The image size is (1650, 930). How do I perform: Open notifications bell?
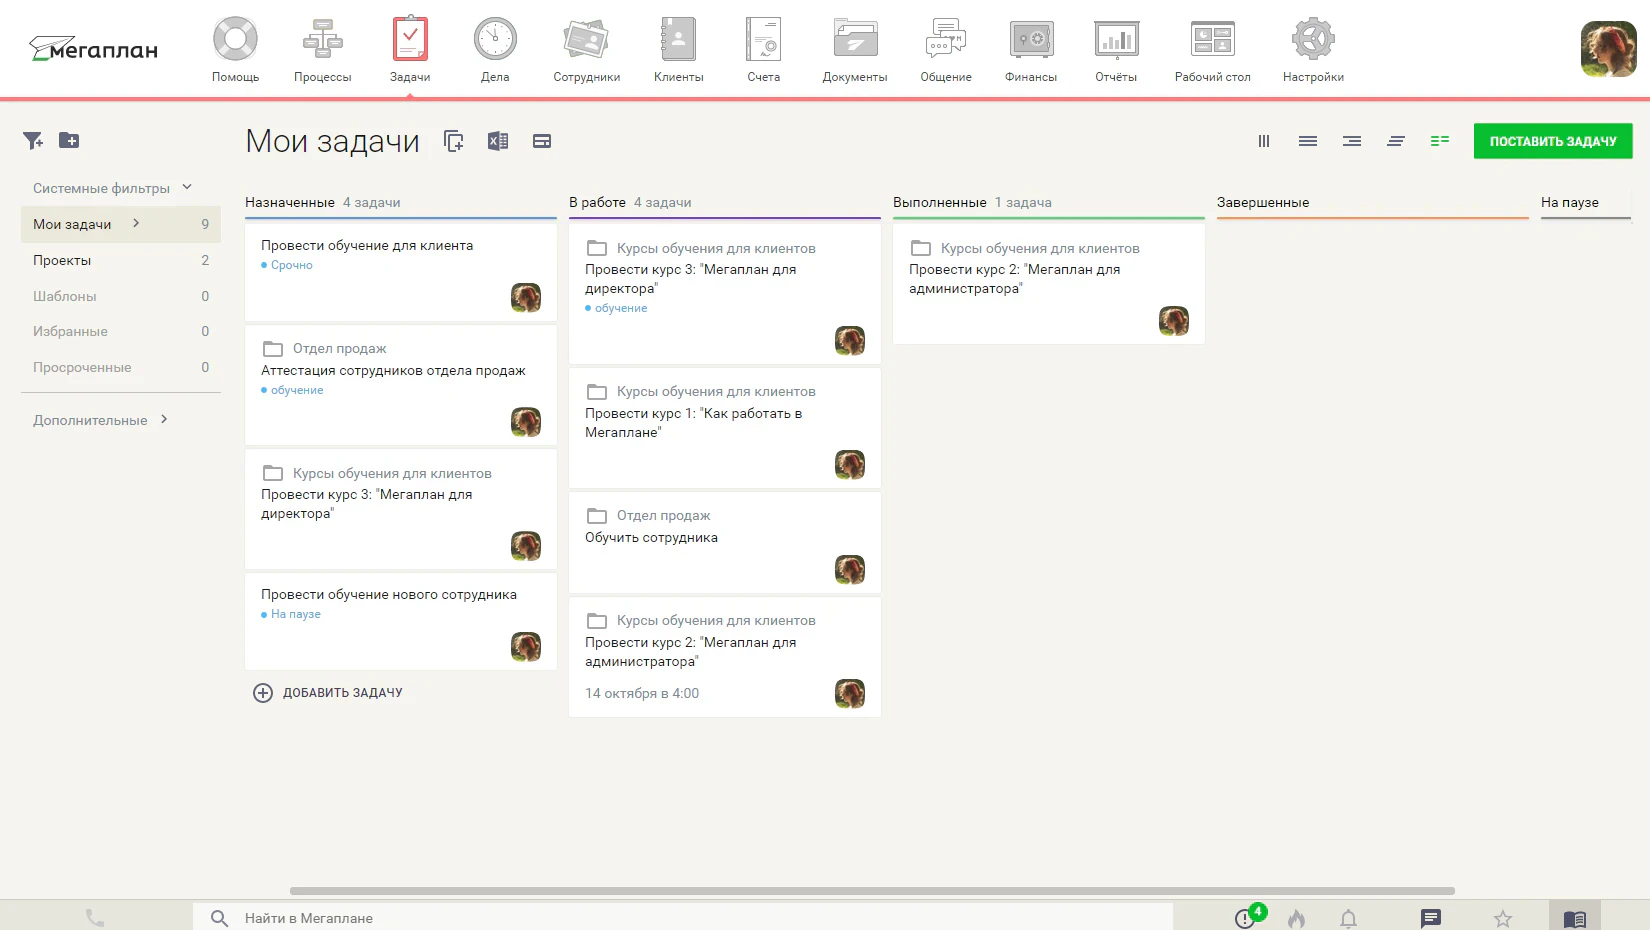pos(1349,918)
